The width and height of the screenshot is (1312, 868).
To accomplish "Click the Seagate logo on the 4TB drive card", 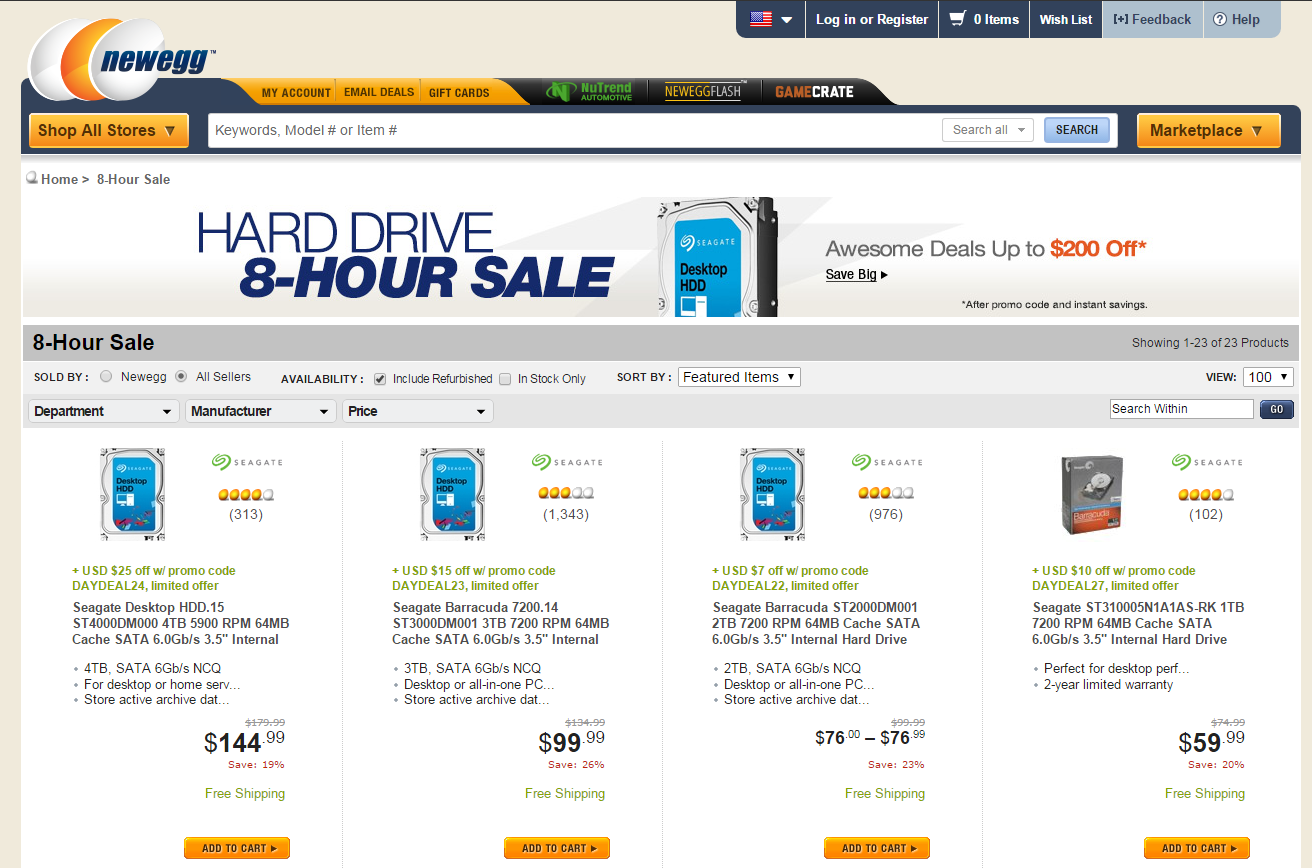I will coord(247,462).
